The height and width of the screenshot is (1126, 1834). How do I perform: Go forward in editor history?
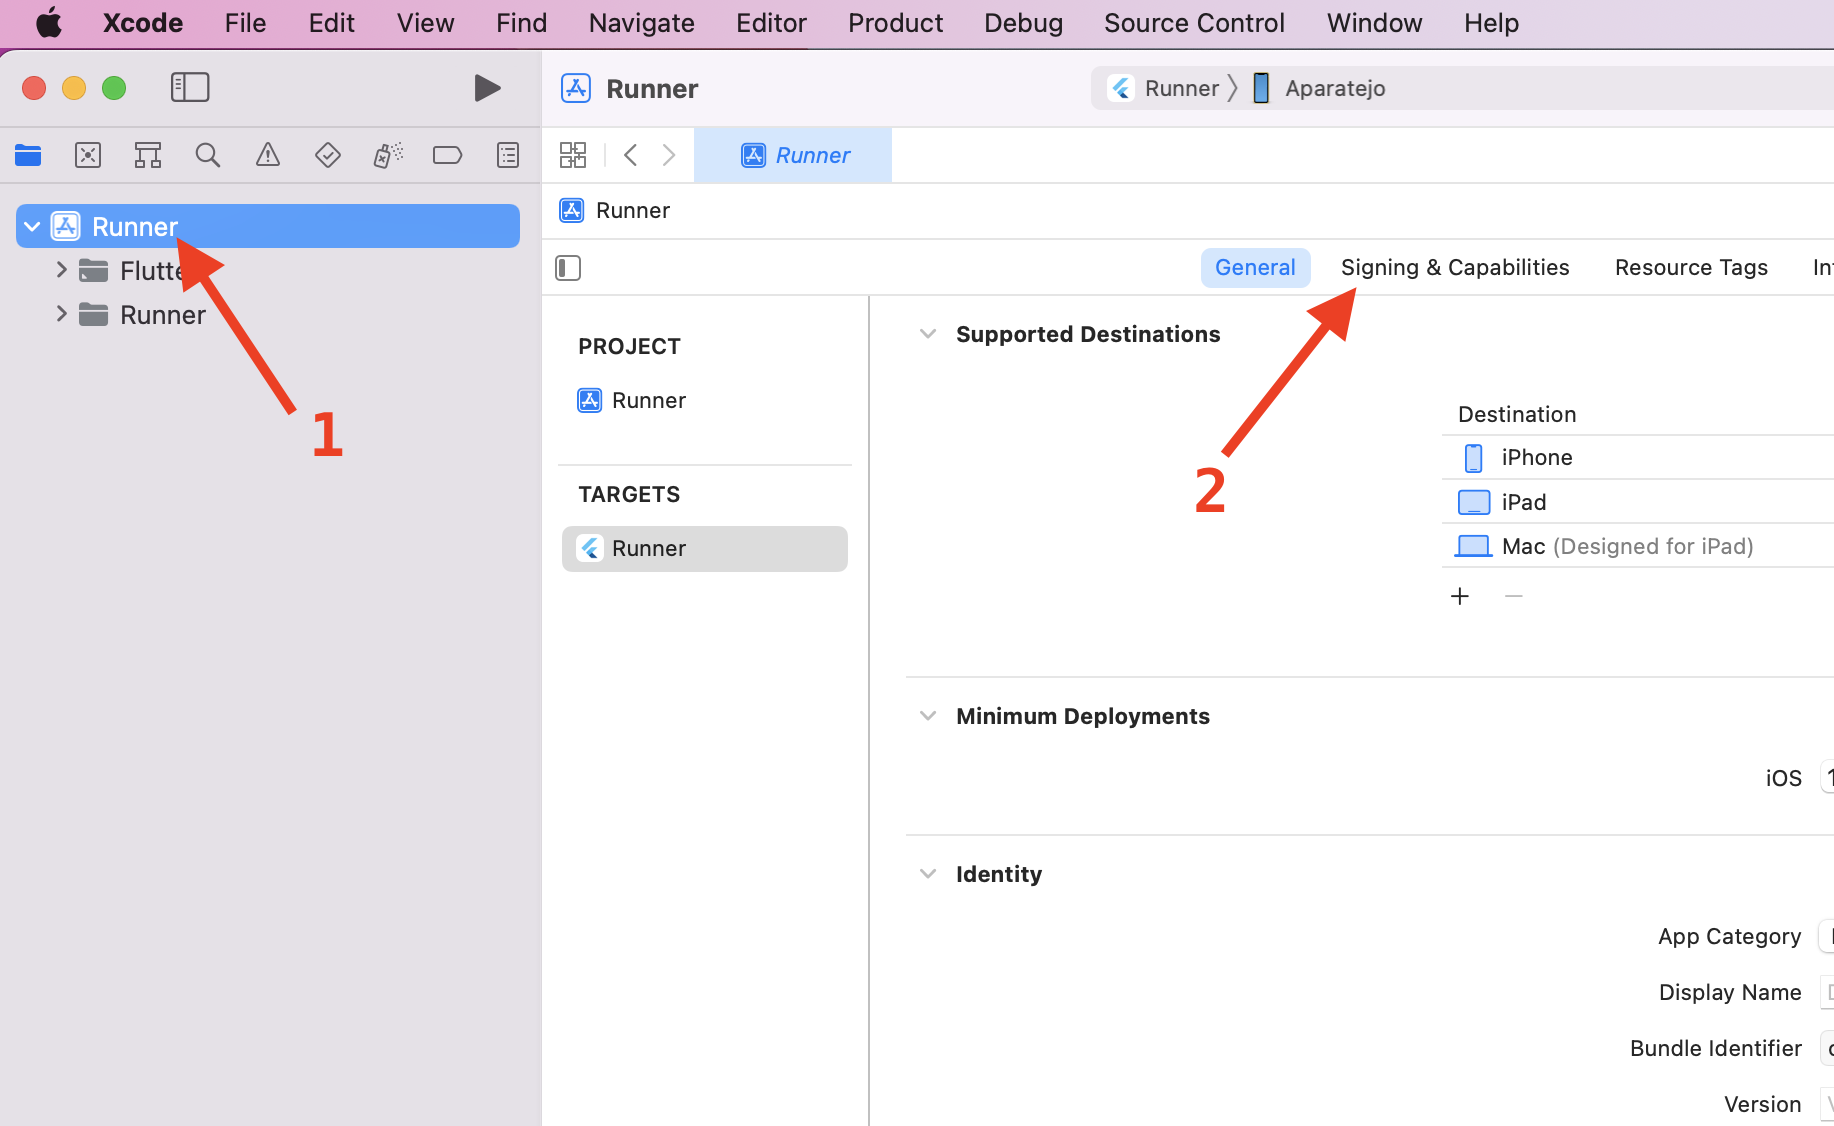click(x=669, y=155)
